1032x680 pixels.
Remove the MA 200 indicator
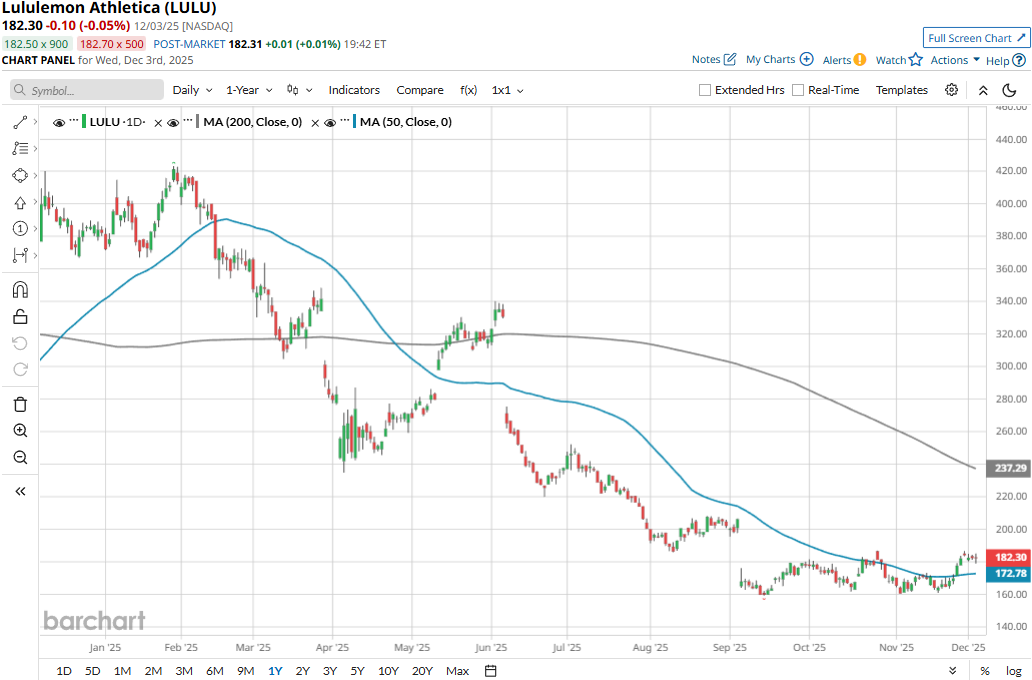point(315,122)
